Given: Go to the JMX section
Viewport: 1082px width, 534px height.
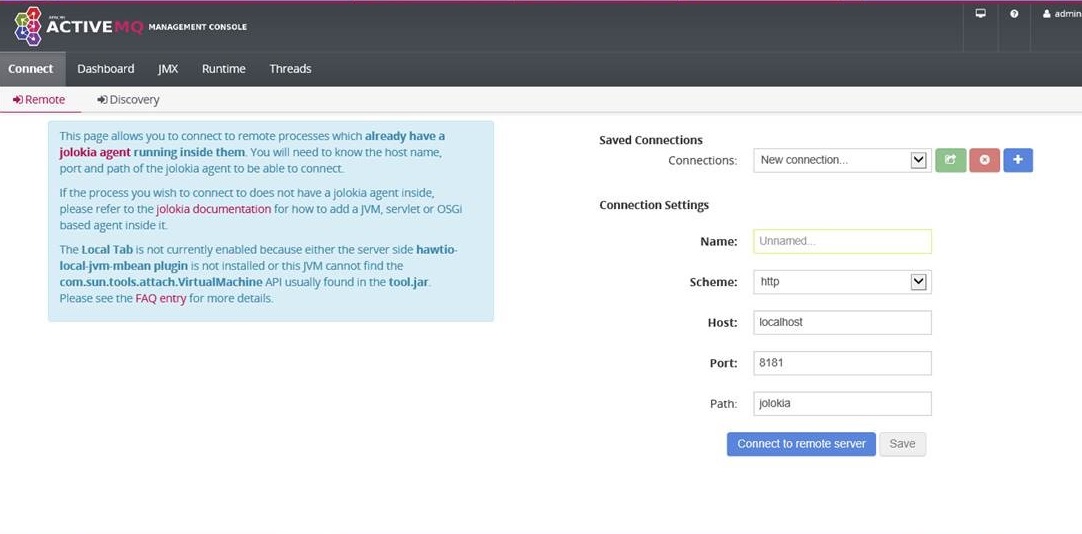Looking at the screenshot, I should click(x=168, y=69).
